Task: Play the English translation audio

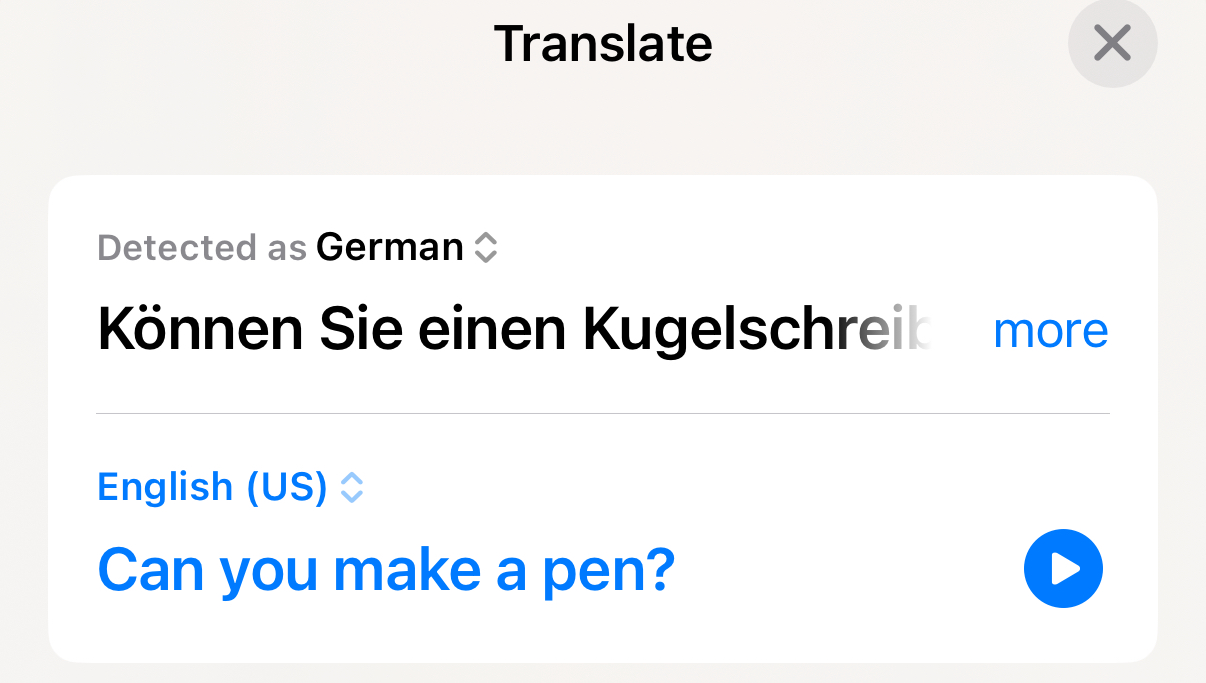Action: tap(1063, 569)
